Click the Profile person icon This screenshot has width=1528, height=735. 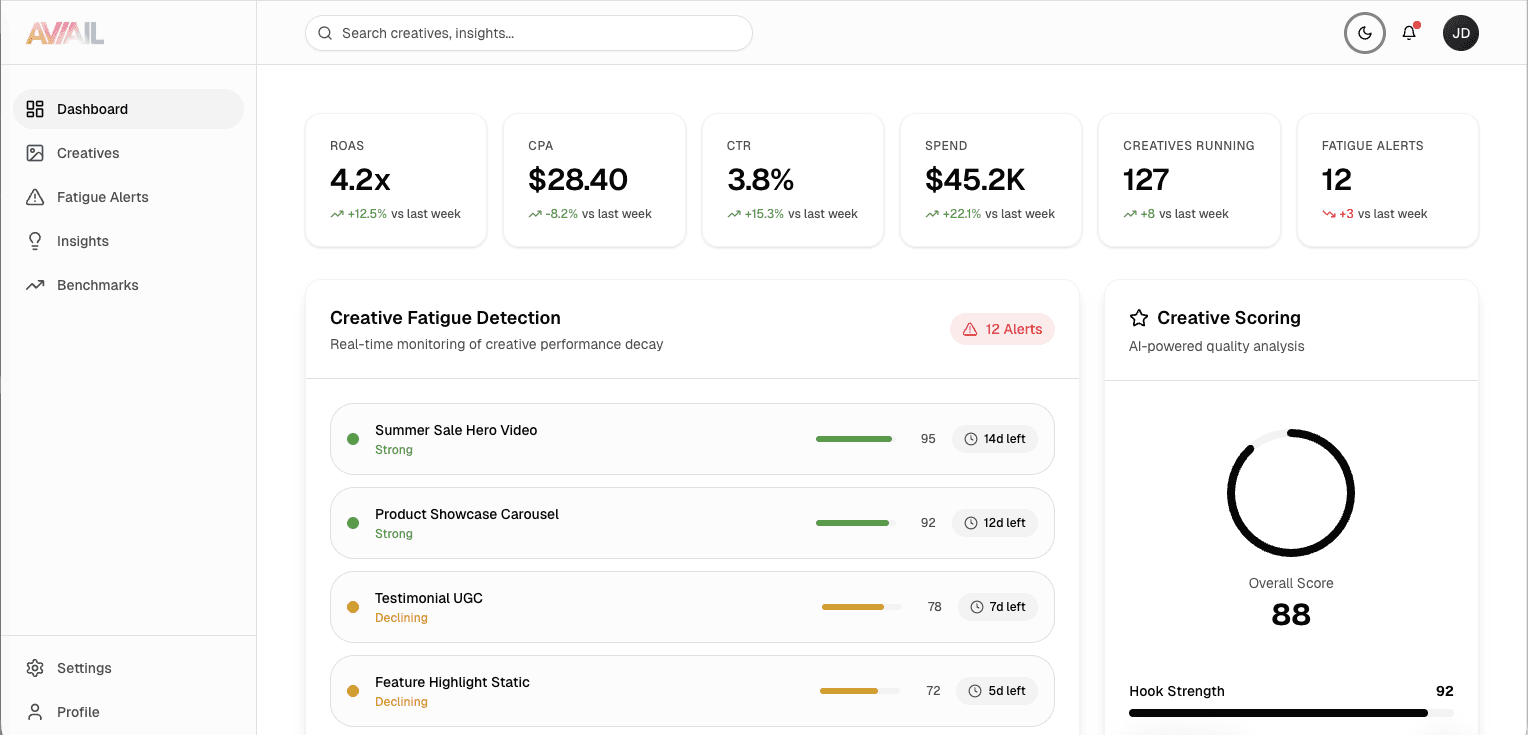click(x=35, y=712)
